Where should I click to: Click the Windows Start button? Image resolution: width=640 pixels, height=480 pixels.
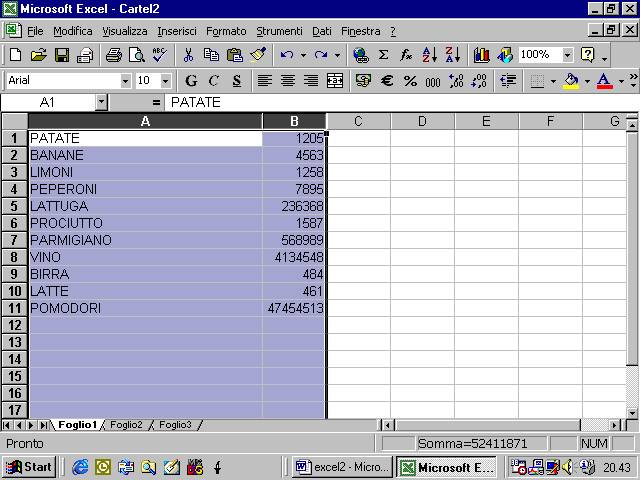pos(29,467)
